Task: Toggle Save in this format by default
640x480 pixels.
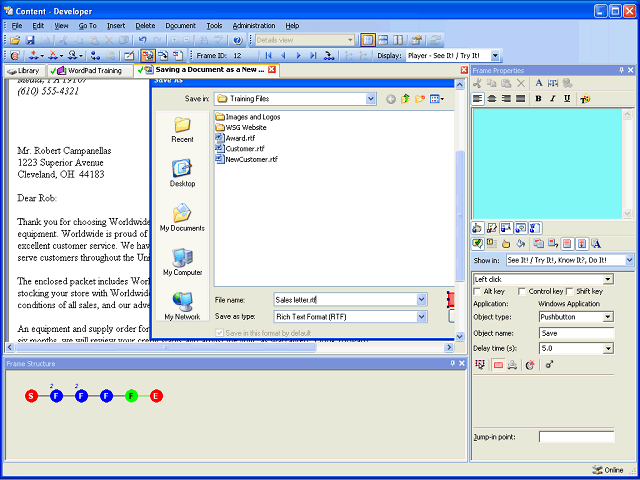Action: pos(220,333)
